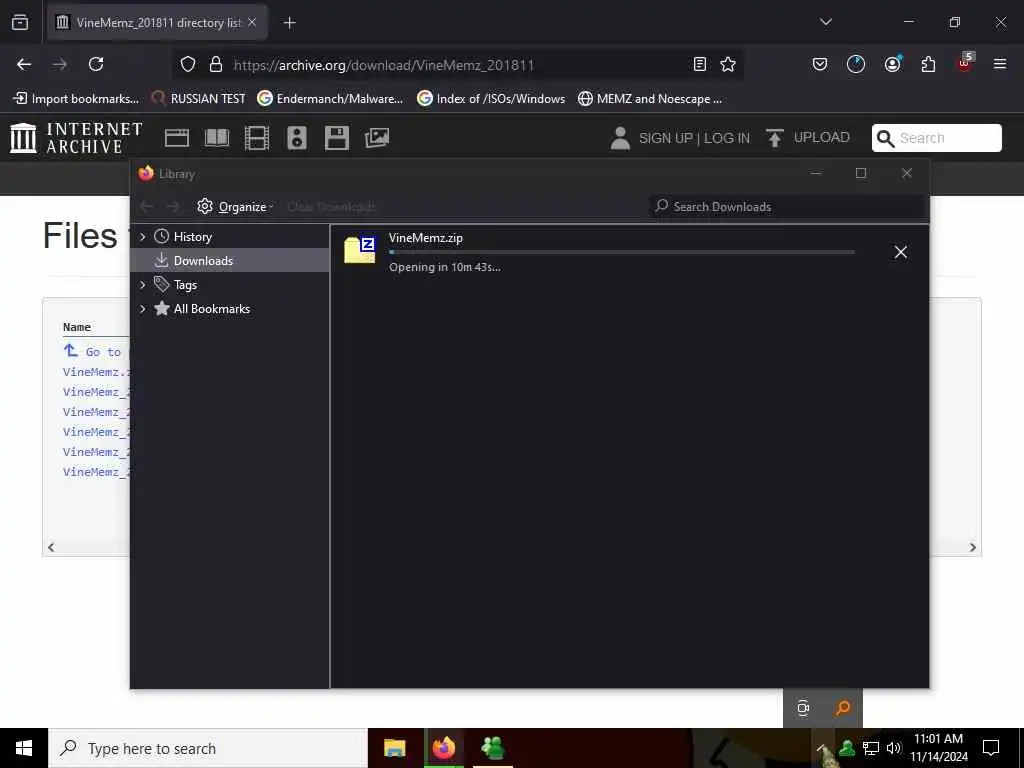Screen dimensions: 1024x768
Task: Open the Firefox account icon
Action: point(892,64)
